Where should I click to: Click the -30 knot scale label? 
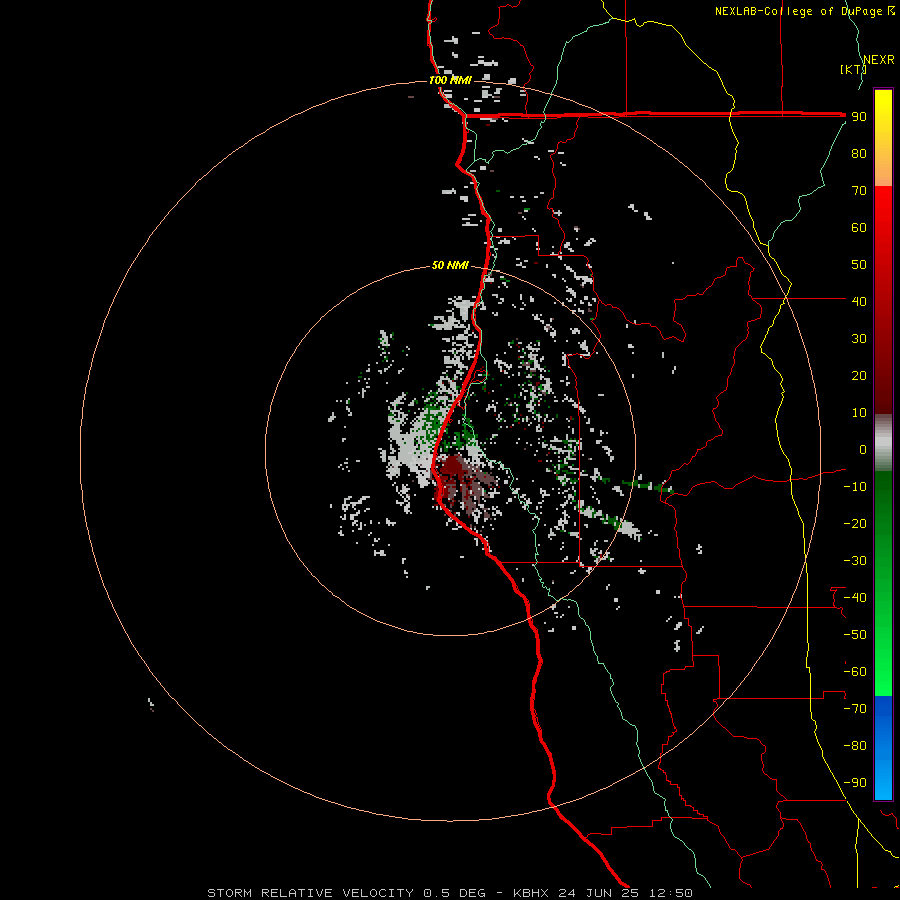(x=855, y=561)
